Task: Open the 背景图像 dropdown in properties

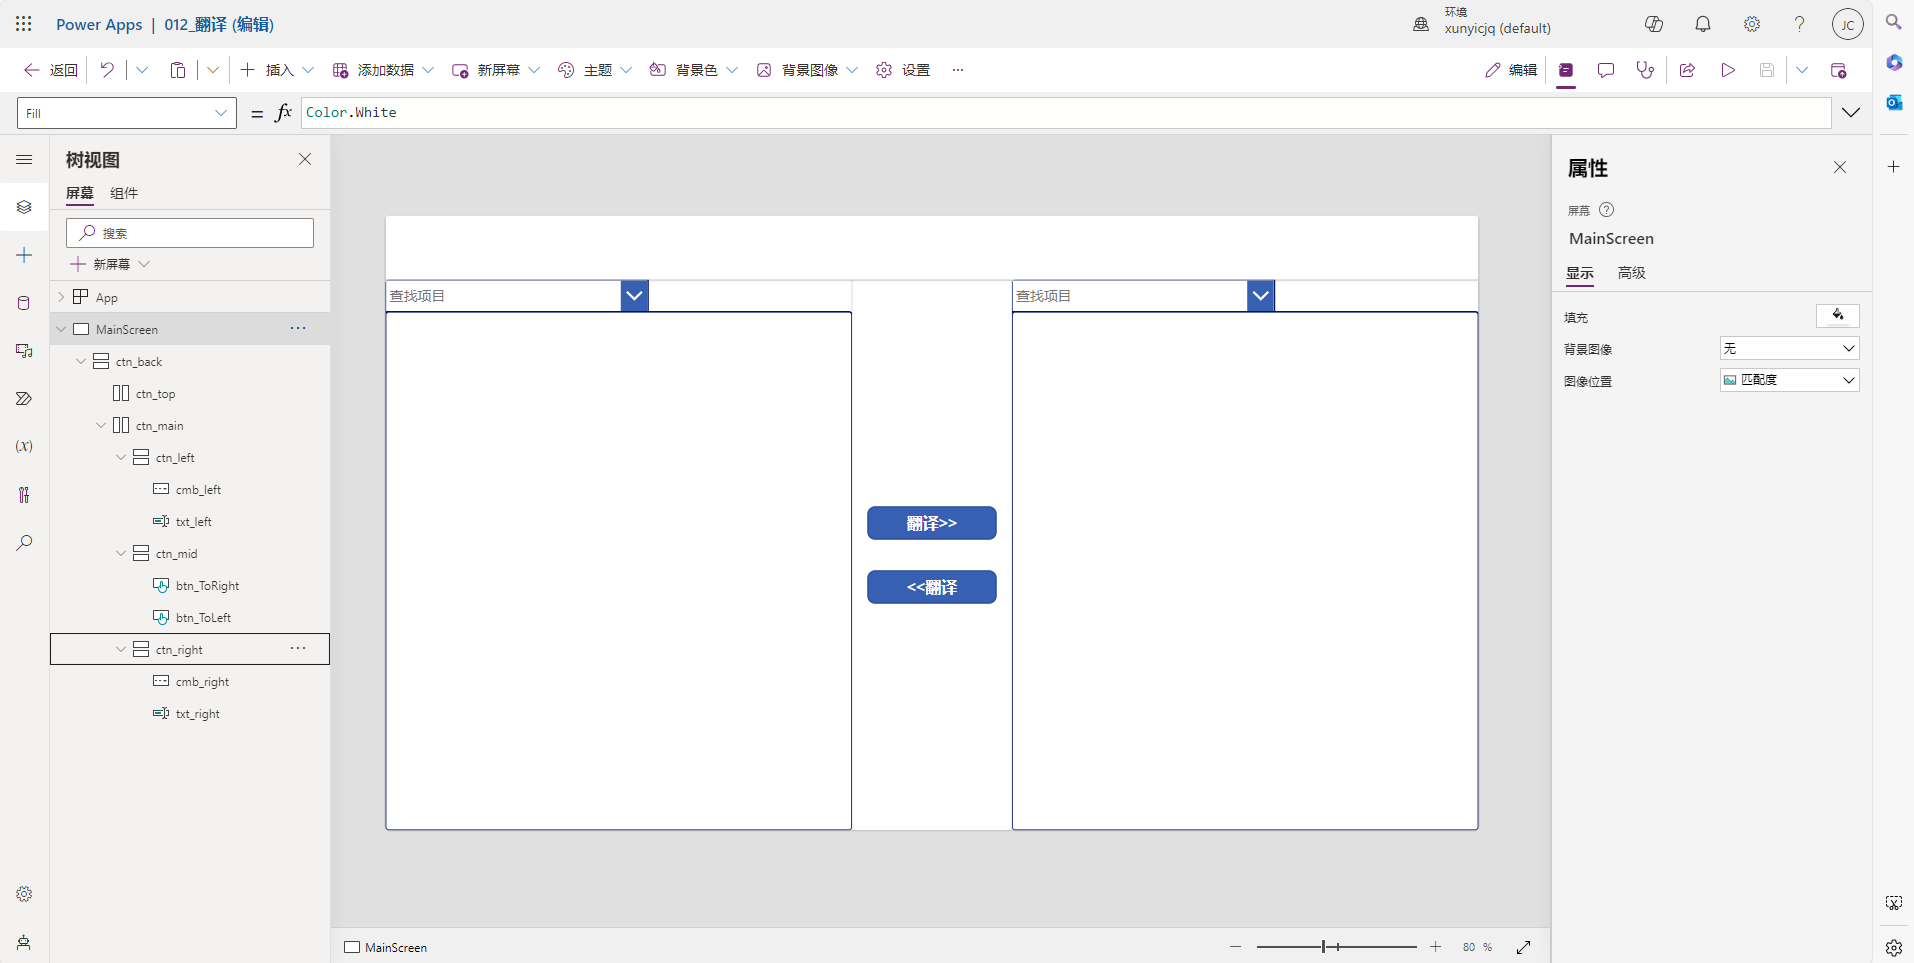Action: (x=1788, y=348)
